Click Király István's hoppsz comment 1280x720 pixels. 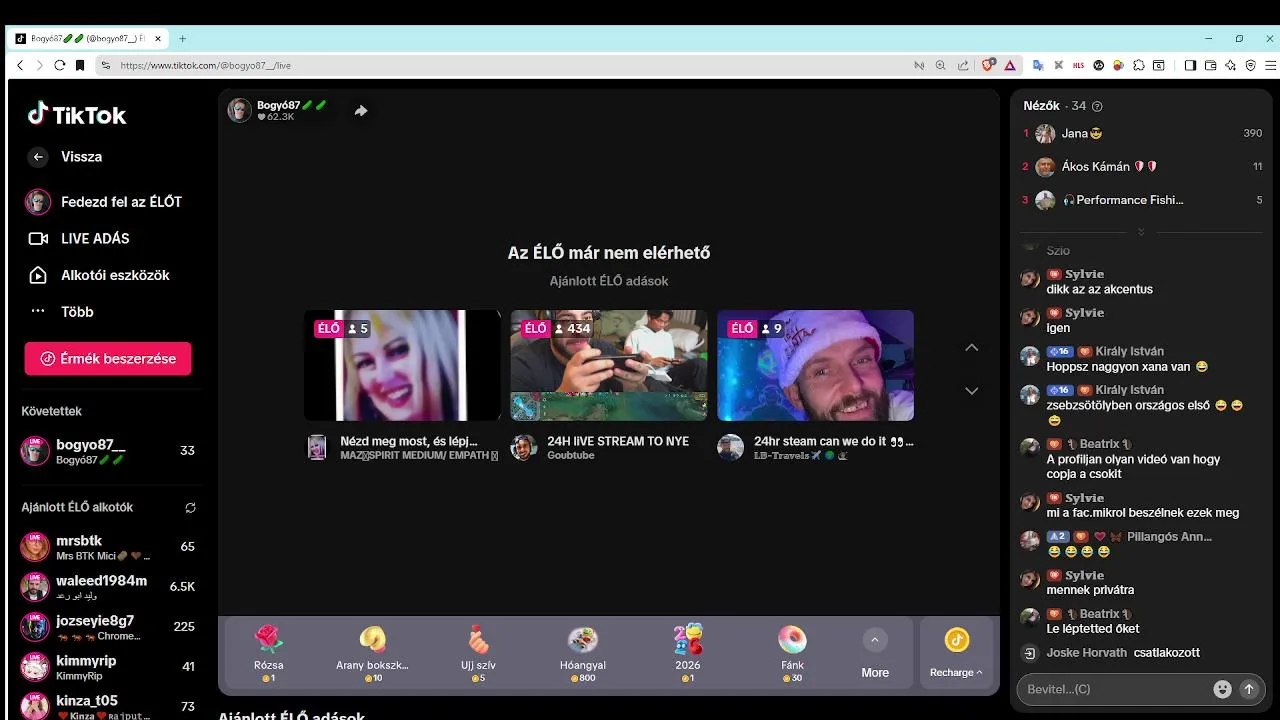[x=1127, y=367]
